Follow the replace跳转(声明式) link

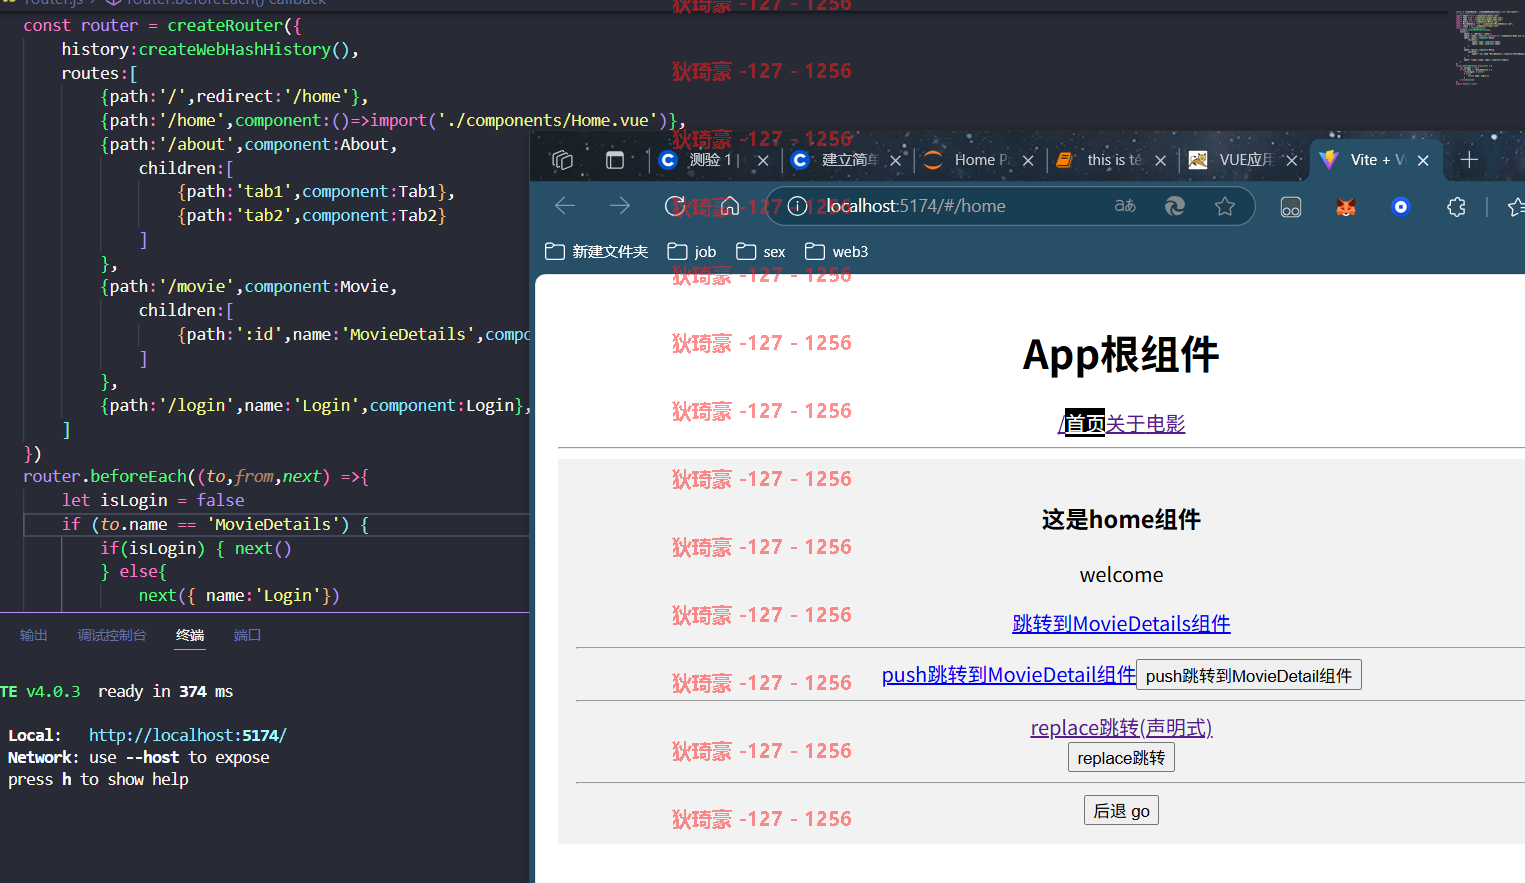(1121, 728)
